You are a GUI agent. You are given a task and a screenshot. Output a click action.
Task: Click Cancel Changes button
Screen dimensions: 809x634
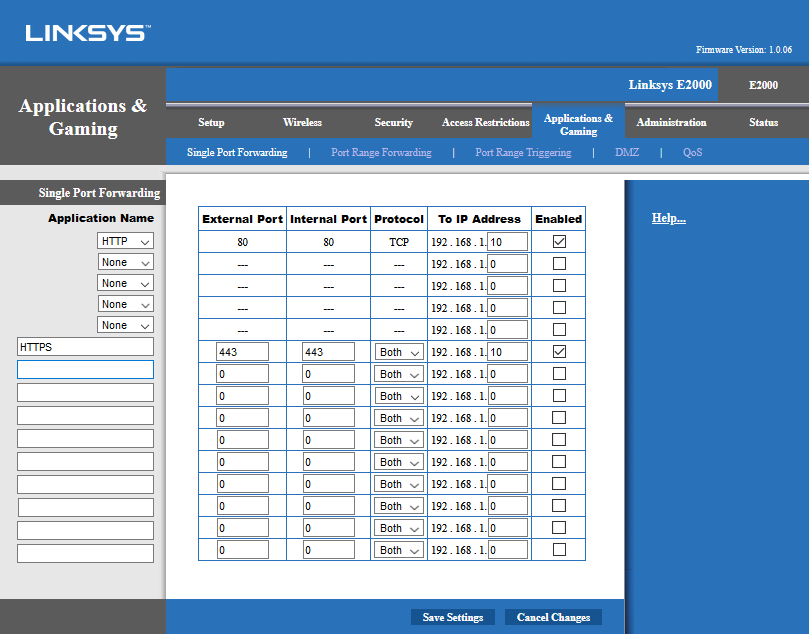click(553, 617)
